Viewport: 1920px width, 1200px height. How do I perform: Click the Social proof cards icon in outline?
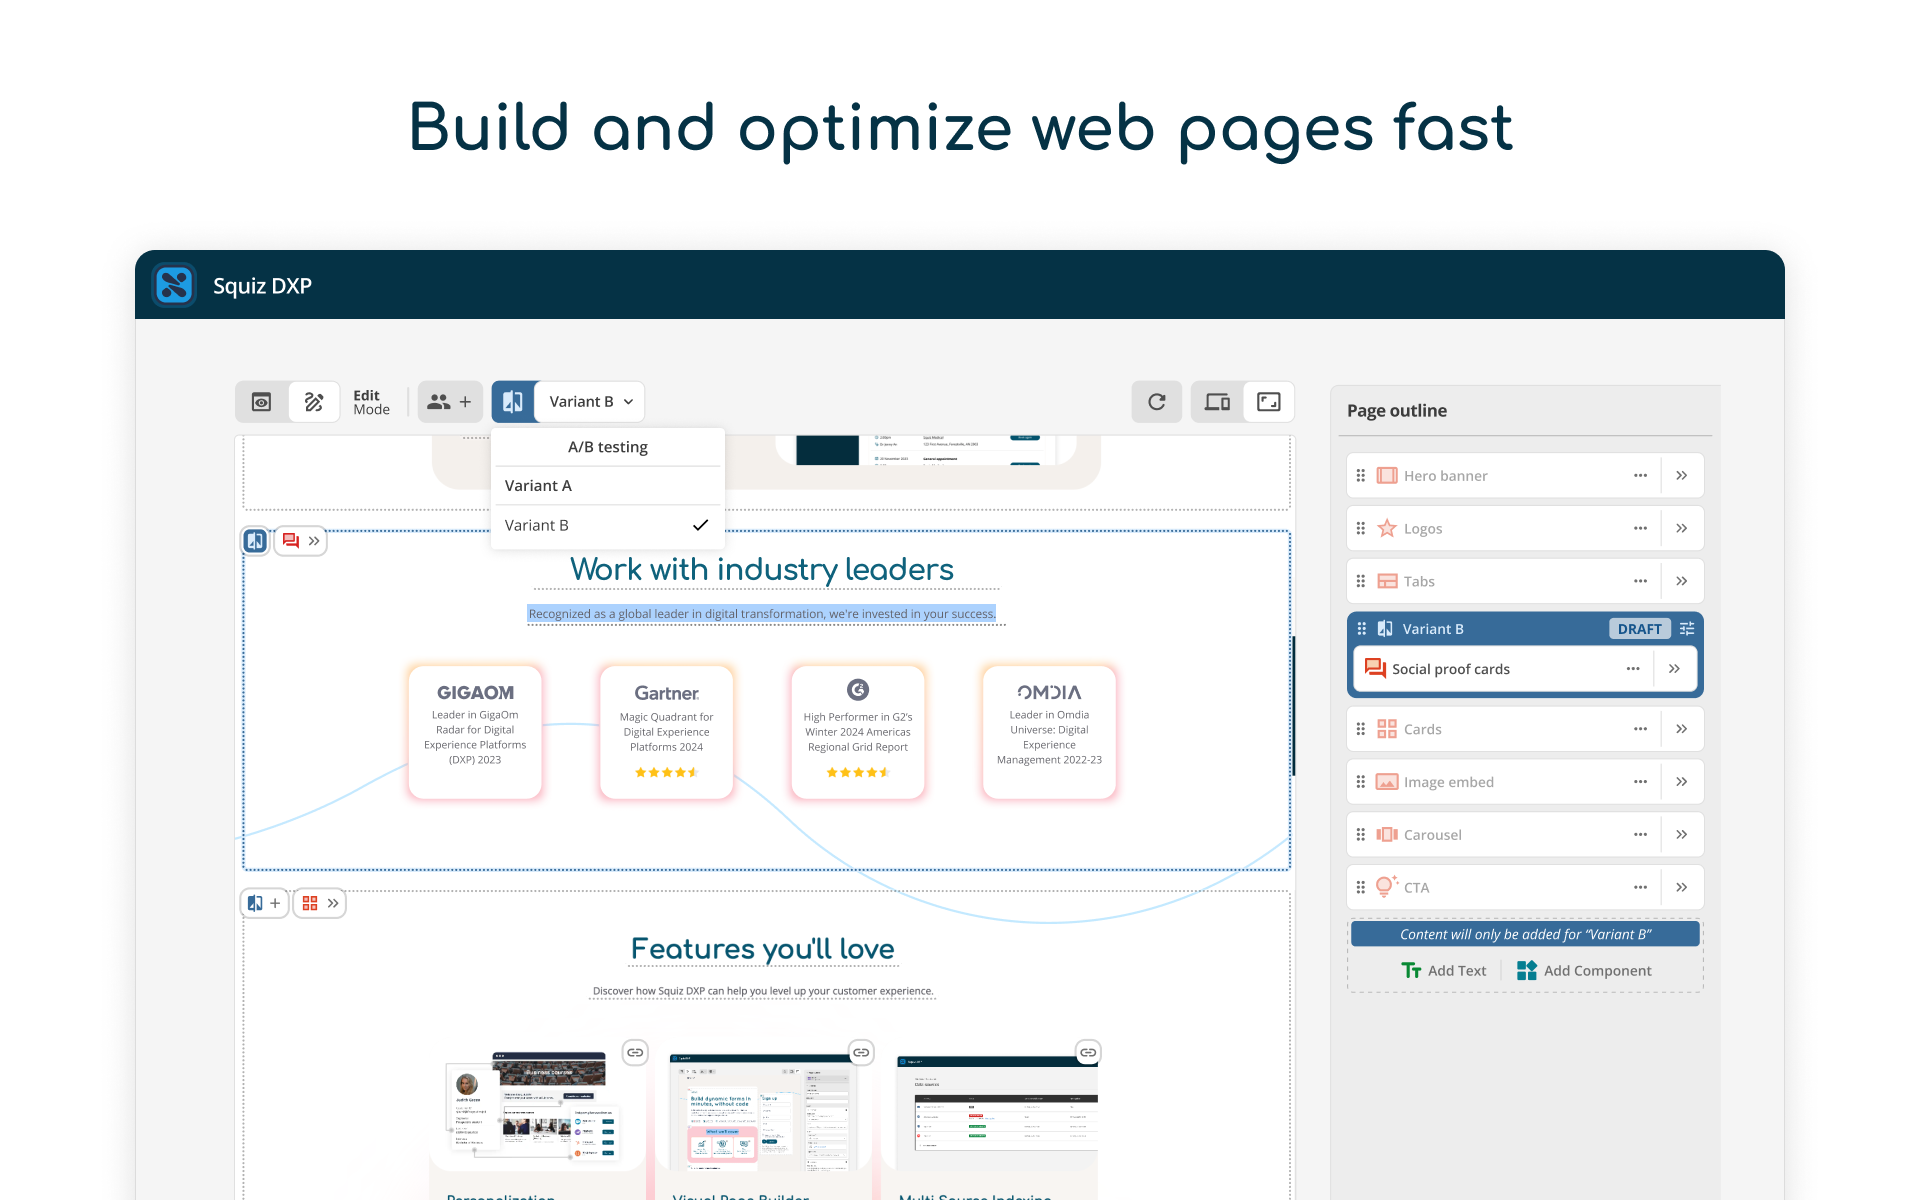pos(1374,668)
